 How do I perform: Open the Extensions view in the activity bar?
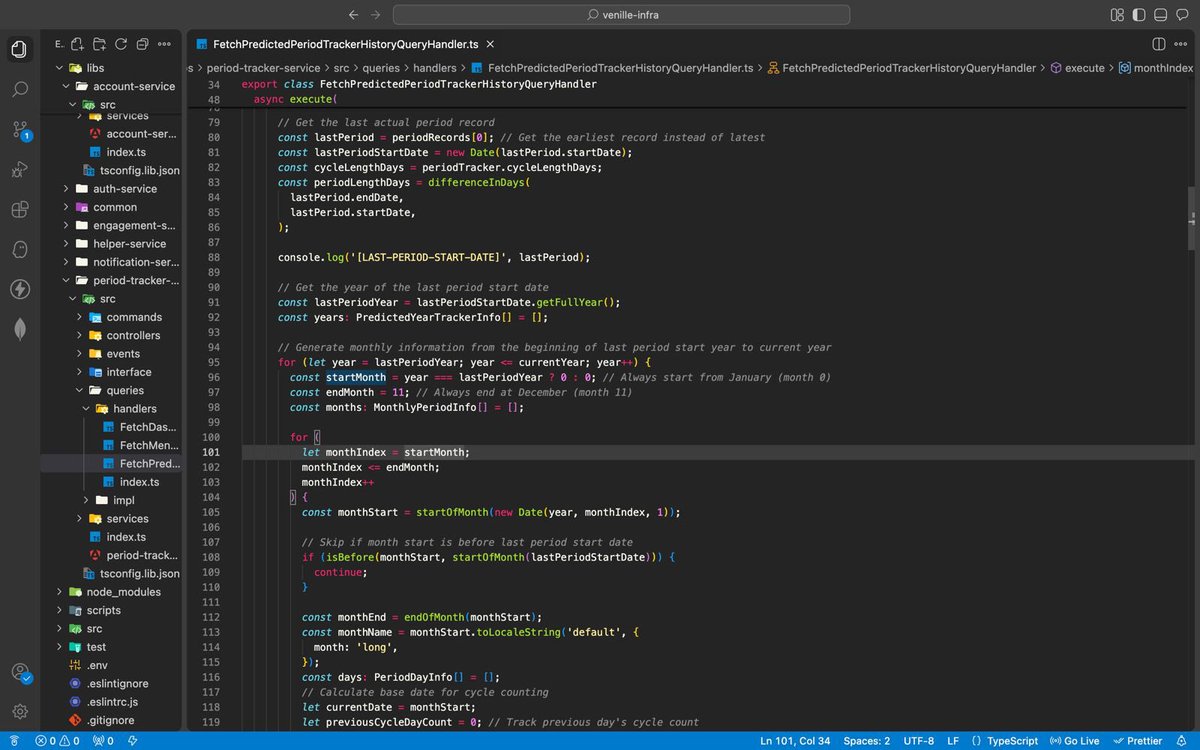click(19, 209)
